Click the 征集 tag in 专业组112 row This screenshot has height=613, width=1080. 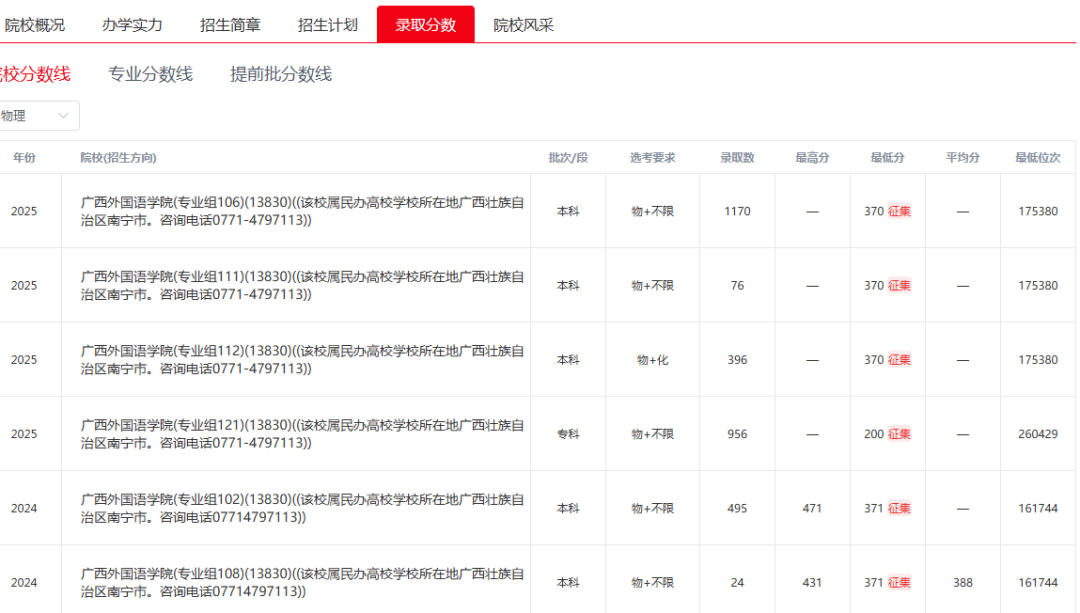point(900,360)
